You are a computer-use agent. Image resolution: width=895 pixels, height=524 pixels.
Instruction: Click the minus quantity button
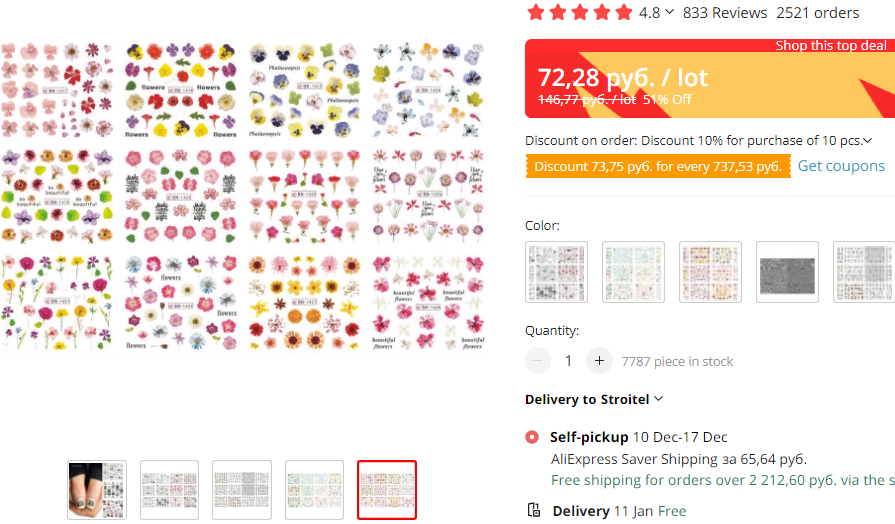[x=538, y=361]
